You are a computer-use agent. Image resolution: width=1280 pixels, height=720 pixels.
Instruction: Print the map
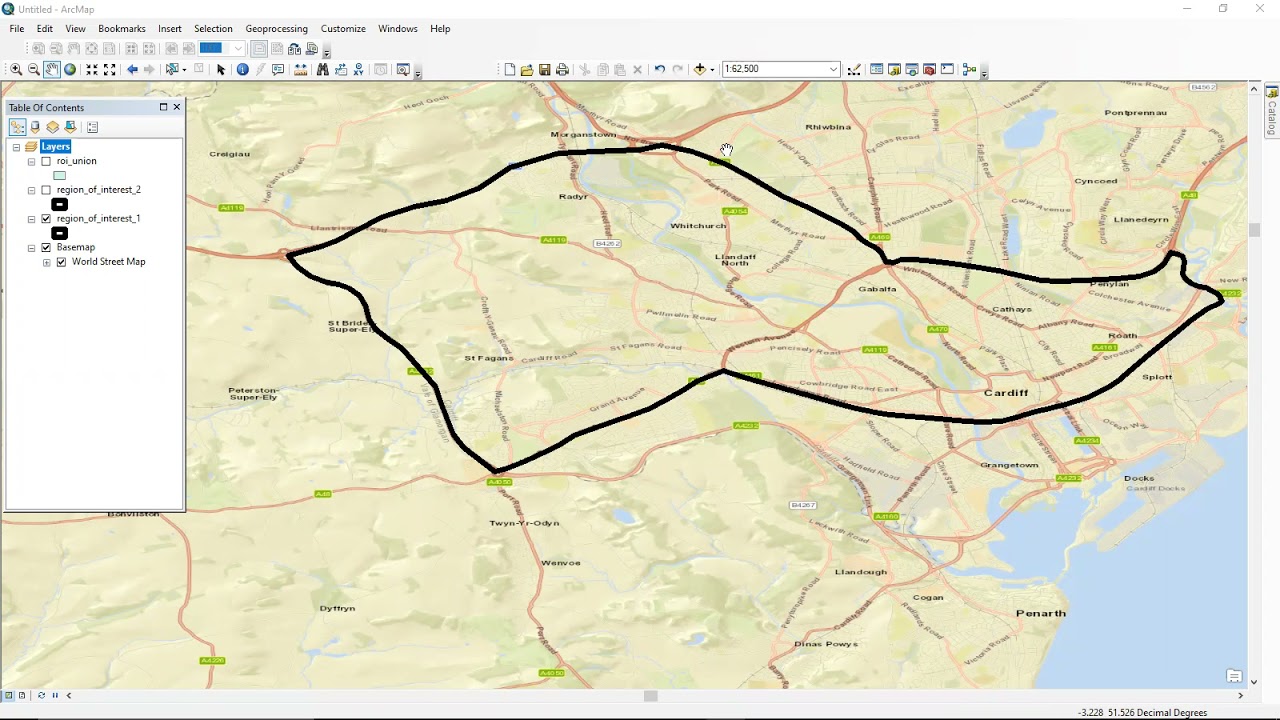click(563, 69)
